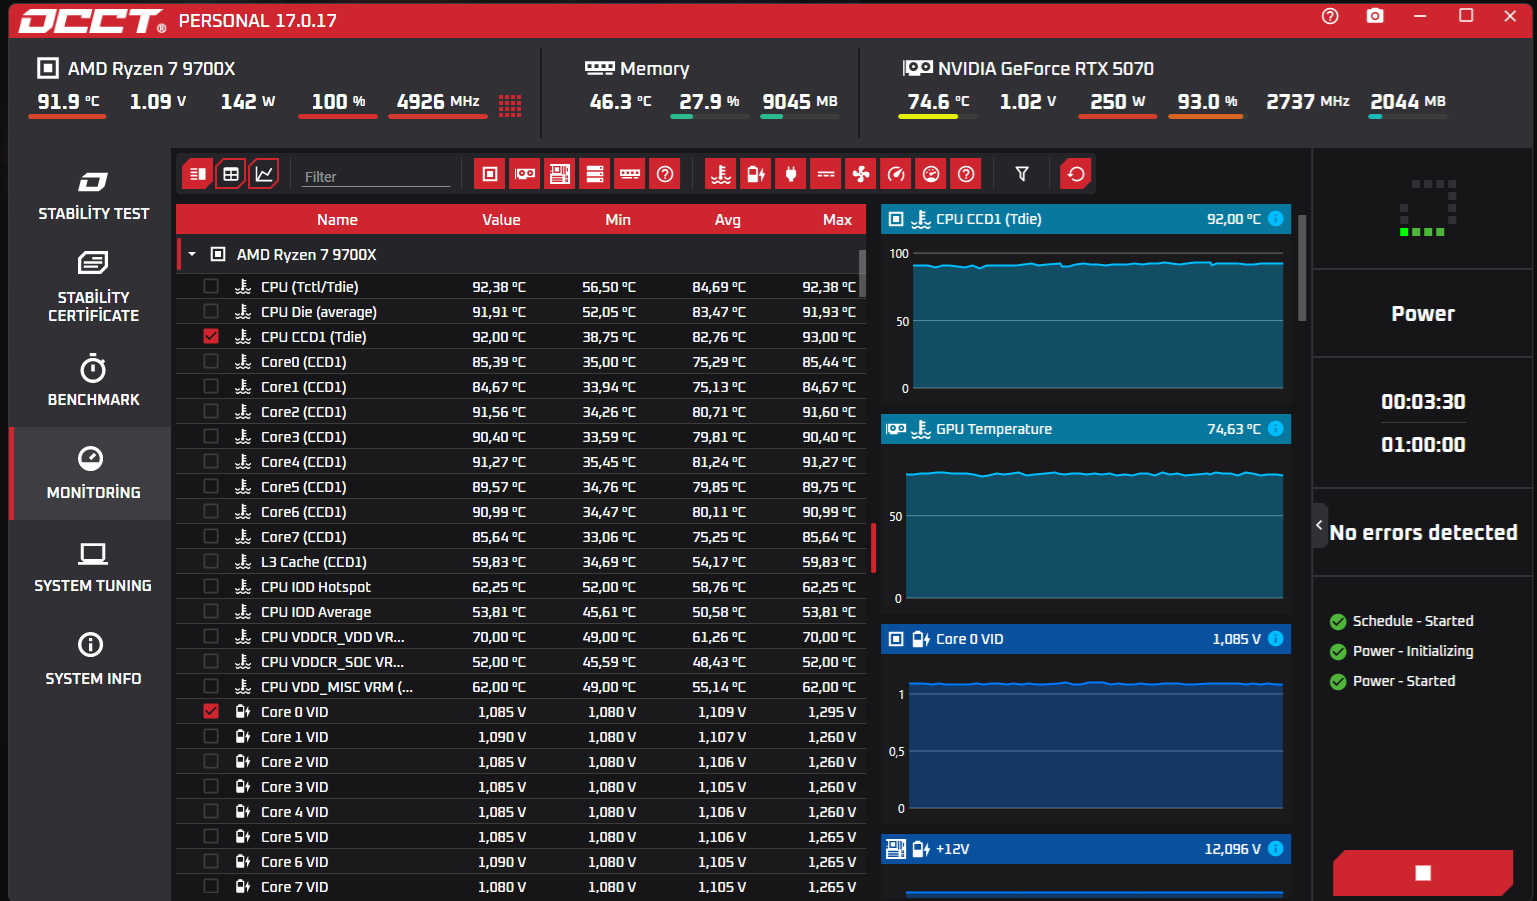Click the CPU core grid icon near 4926 MHz

pos(510,106)
